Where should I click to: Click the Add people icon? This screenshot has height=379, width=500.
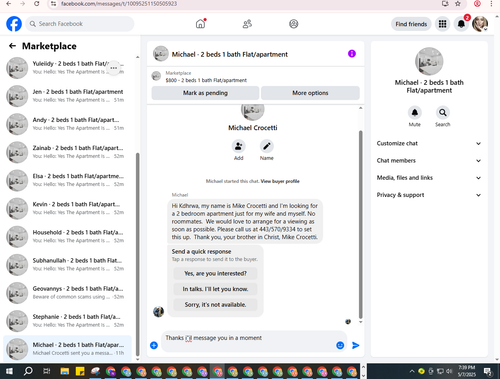239,146
